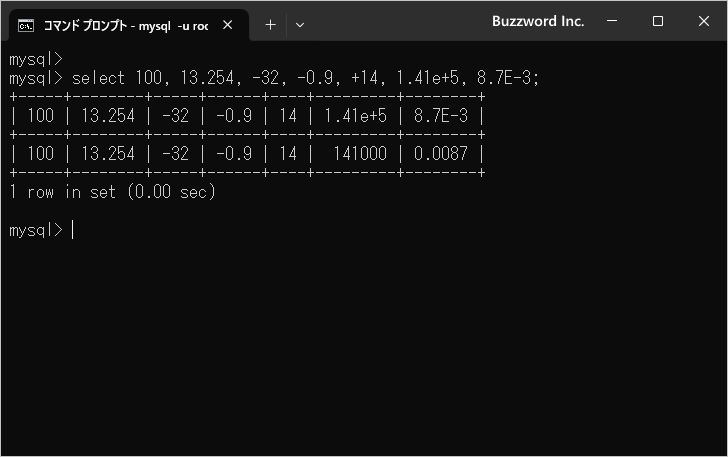The width and height of the screenshot is (728, 457).
Task: Click the "1 row in set" status line
Action: tap(112, 192)
